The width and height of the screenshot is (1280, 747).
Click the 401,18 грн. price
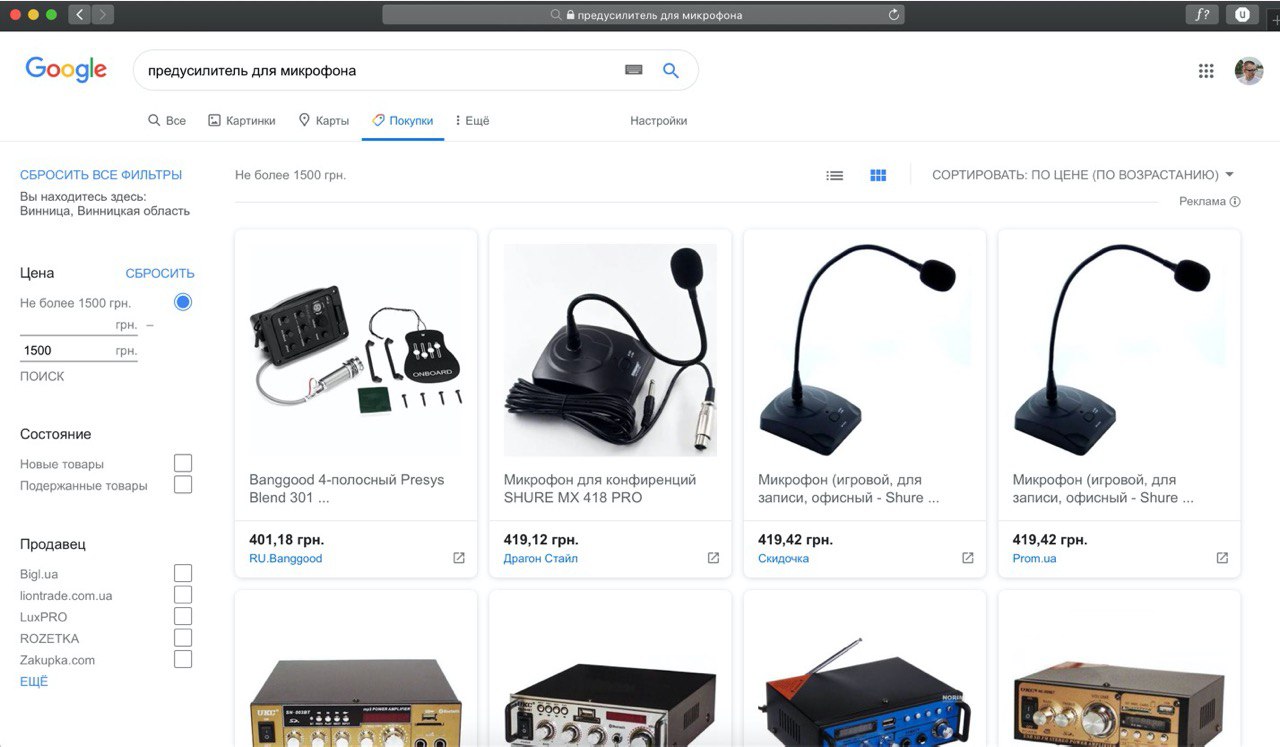click(288, 540)
